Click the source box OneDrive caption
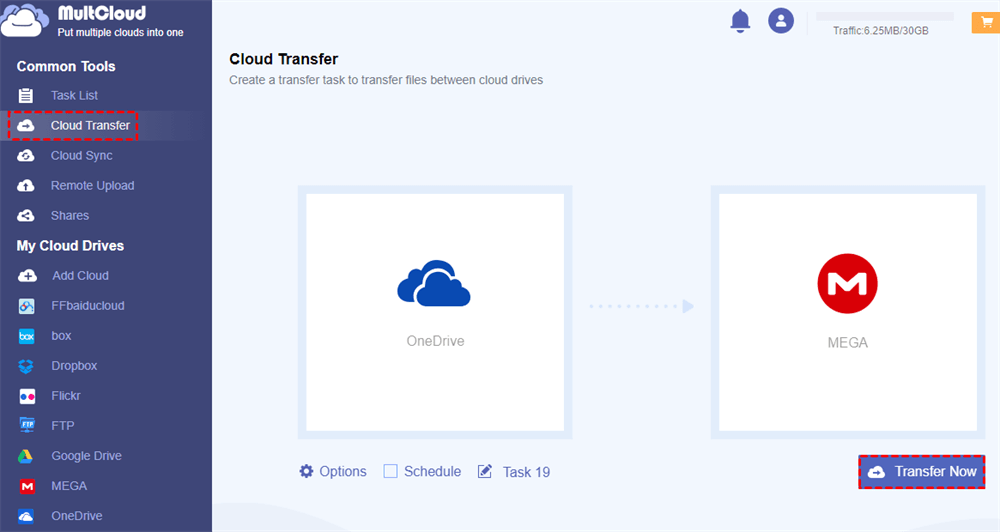This screenshot has height=532, width=1000. click(x=435, y=341)
